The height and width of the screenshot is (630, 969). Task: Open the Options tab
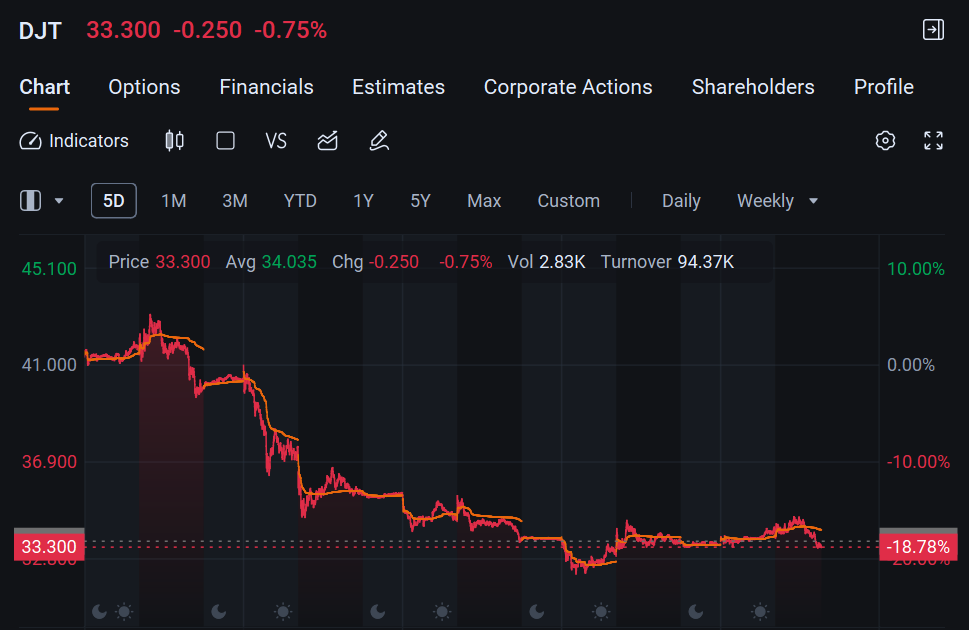144,87
